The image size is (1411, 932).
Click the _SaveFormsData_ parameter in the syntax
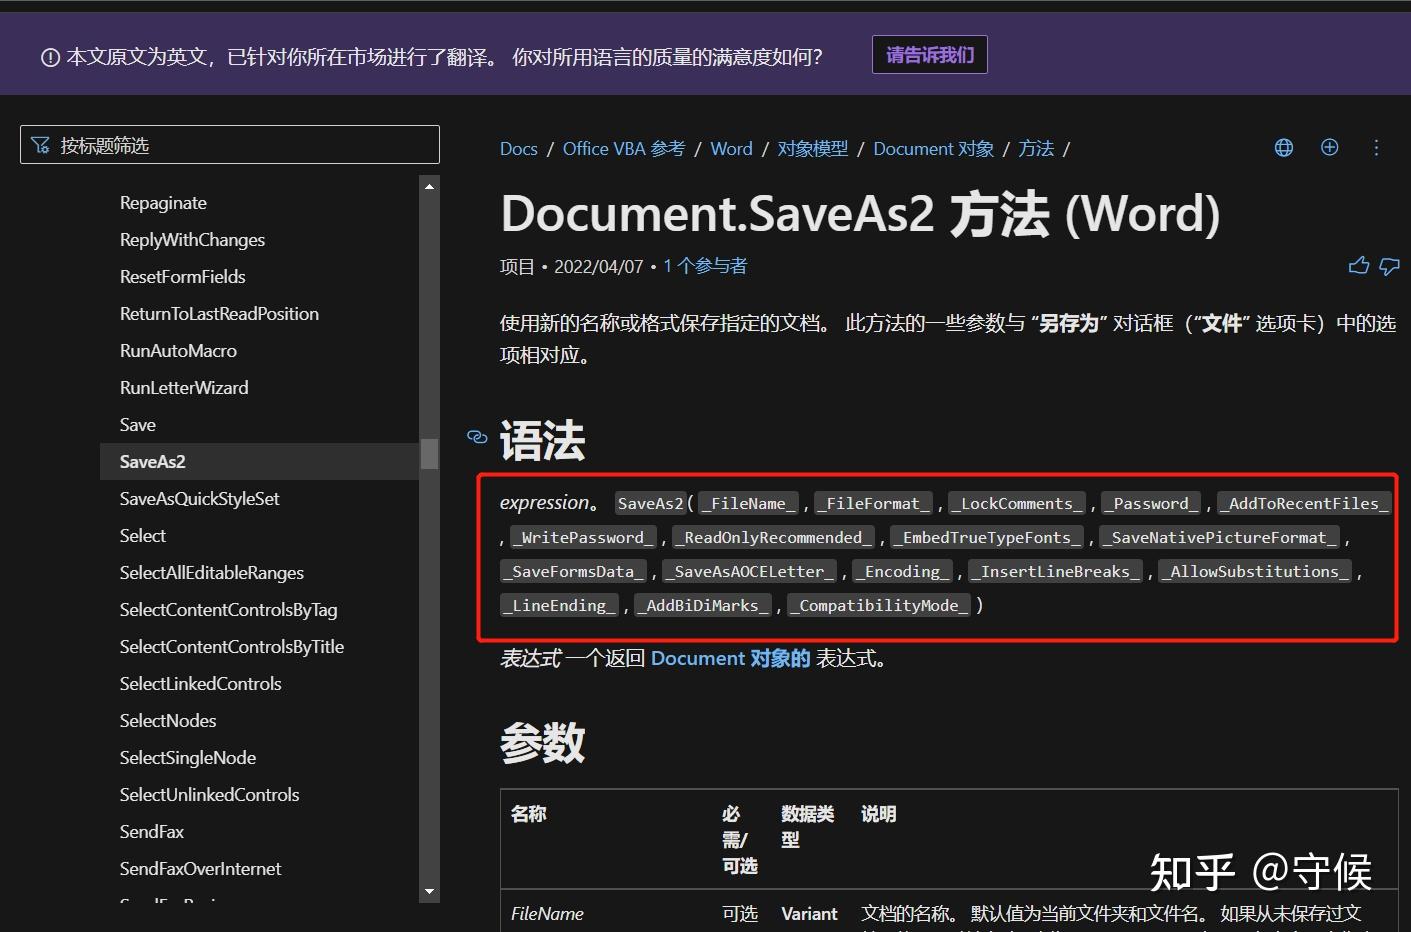point(573,571)
